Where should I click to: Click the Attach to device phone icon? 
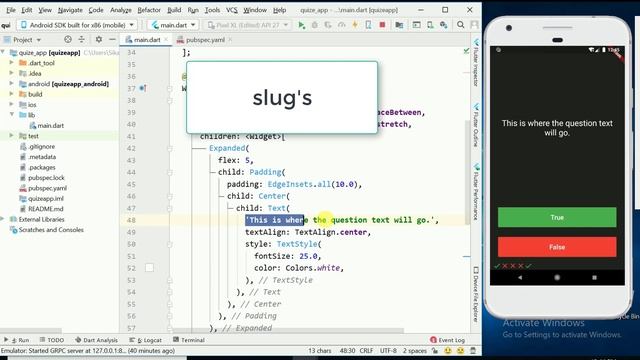pyautogui.click(x=368, y=25)
